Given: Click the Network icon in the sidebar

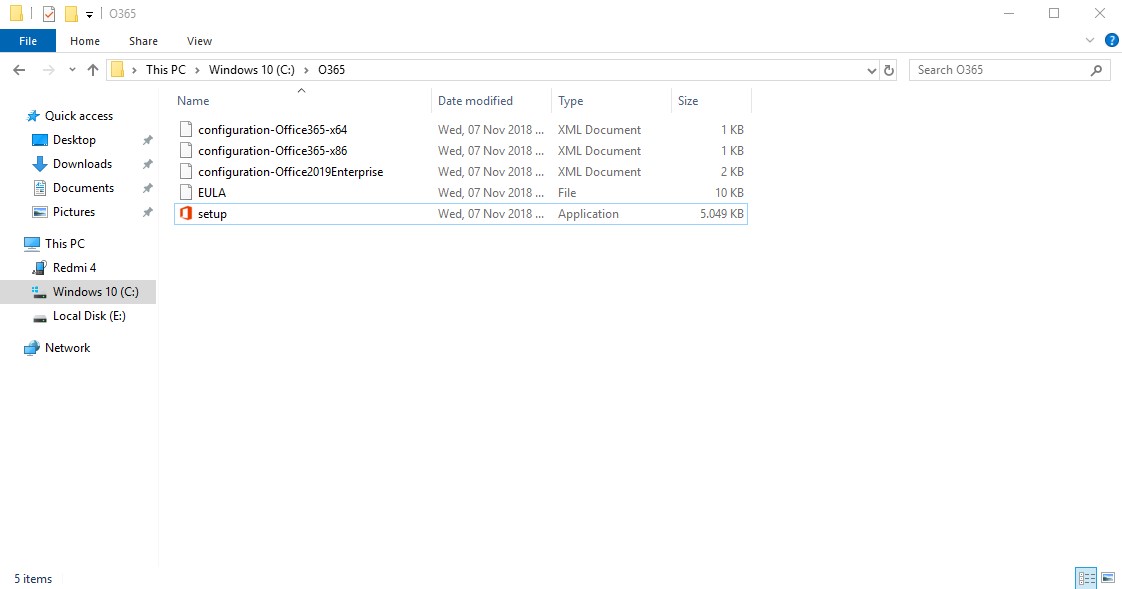Looking at the screenshot, I should [x=31, y=348].
